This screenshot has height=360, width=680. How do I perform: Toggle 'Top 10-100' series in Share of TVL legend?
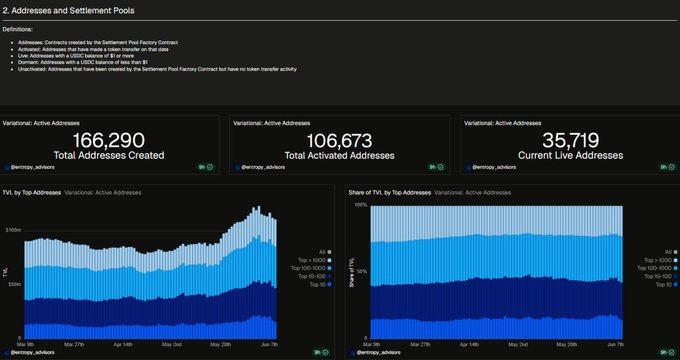pos(661,276)
